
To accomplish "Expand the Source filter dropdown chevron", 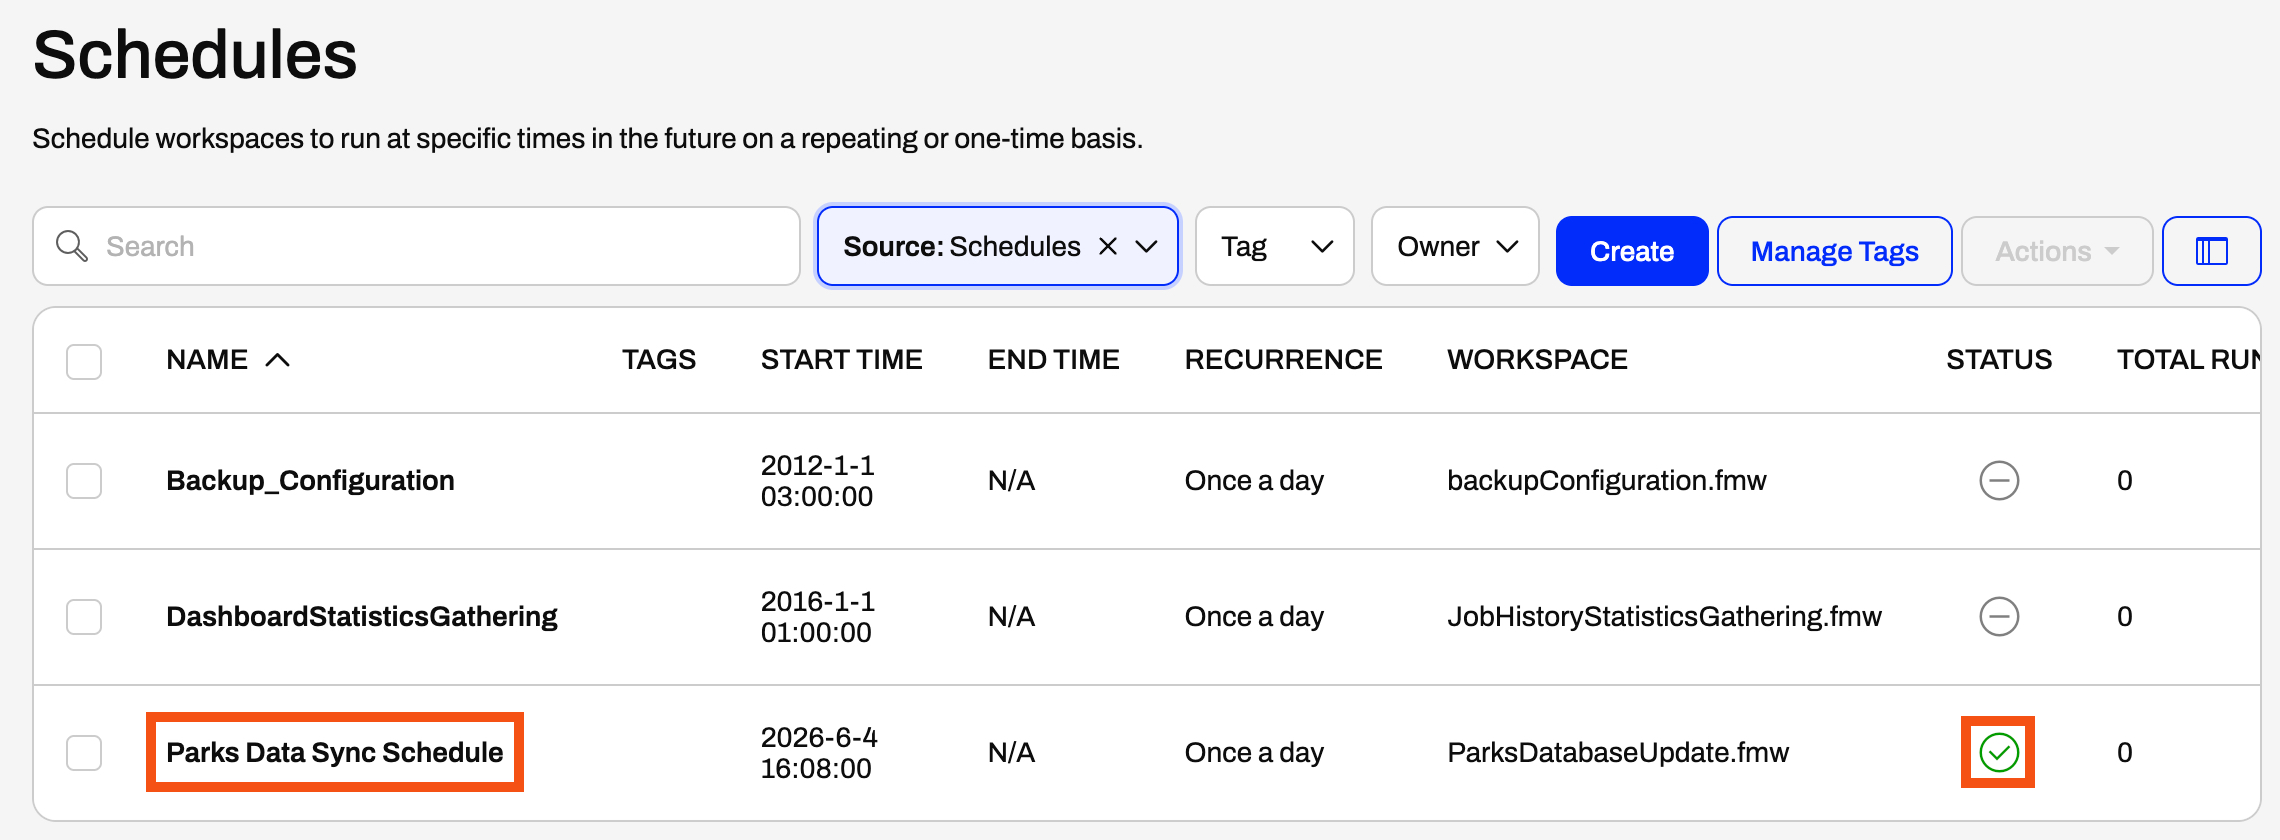I will tap(1146, 246).
